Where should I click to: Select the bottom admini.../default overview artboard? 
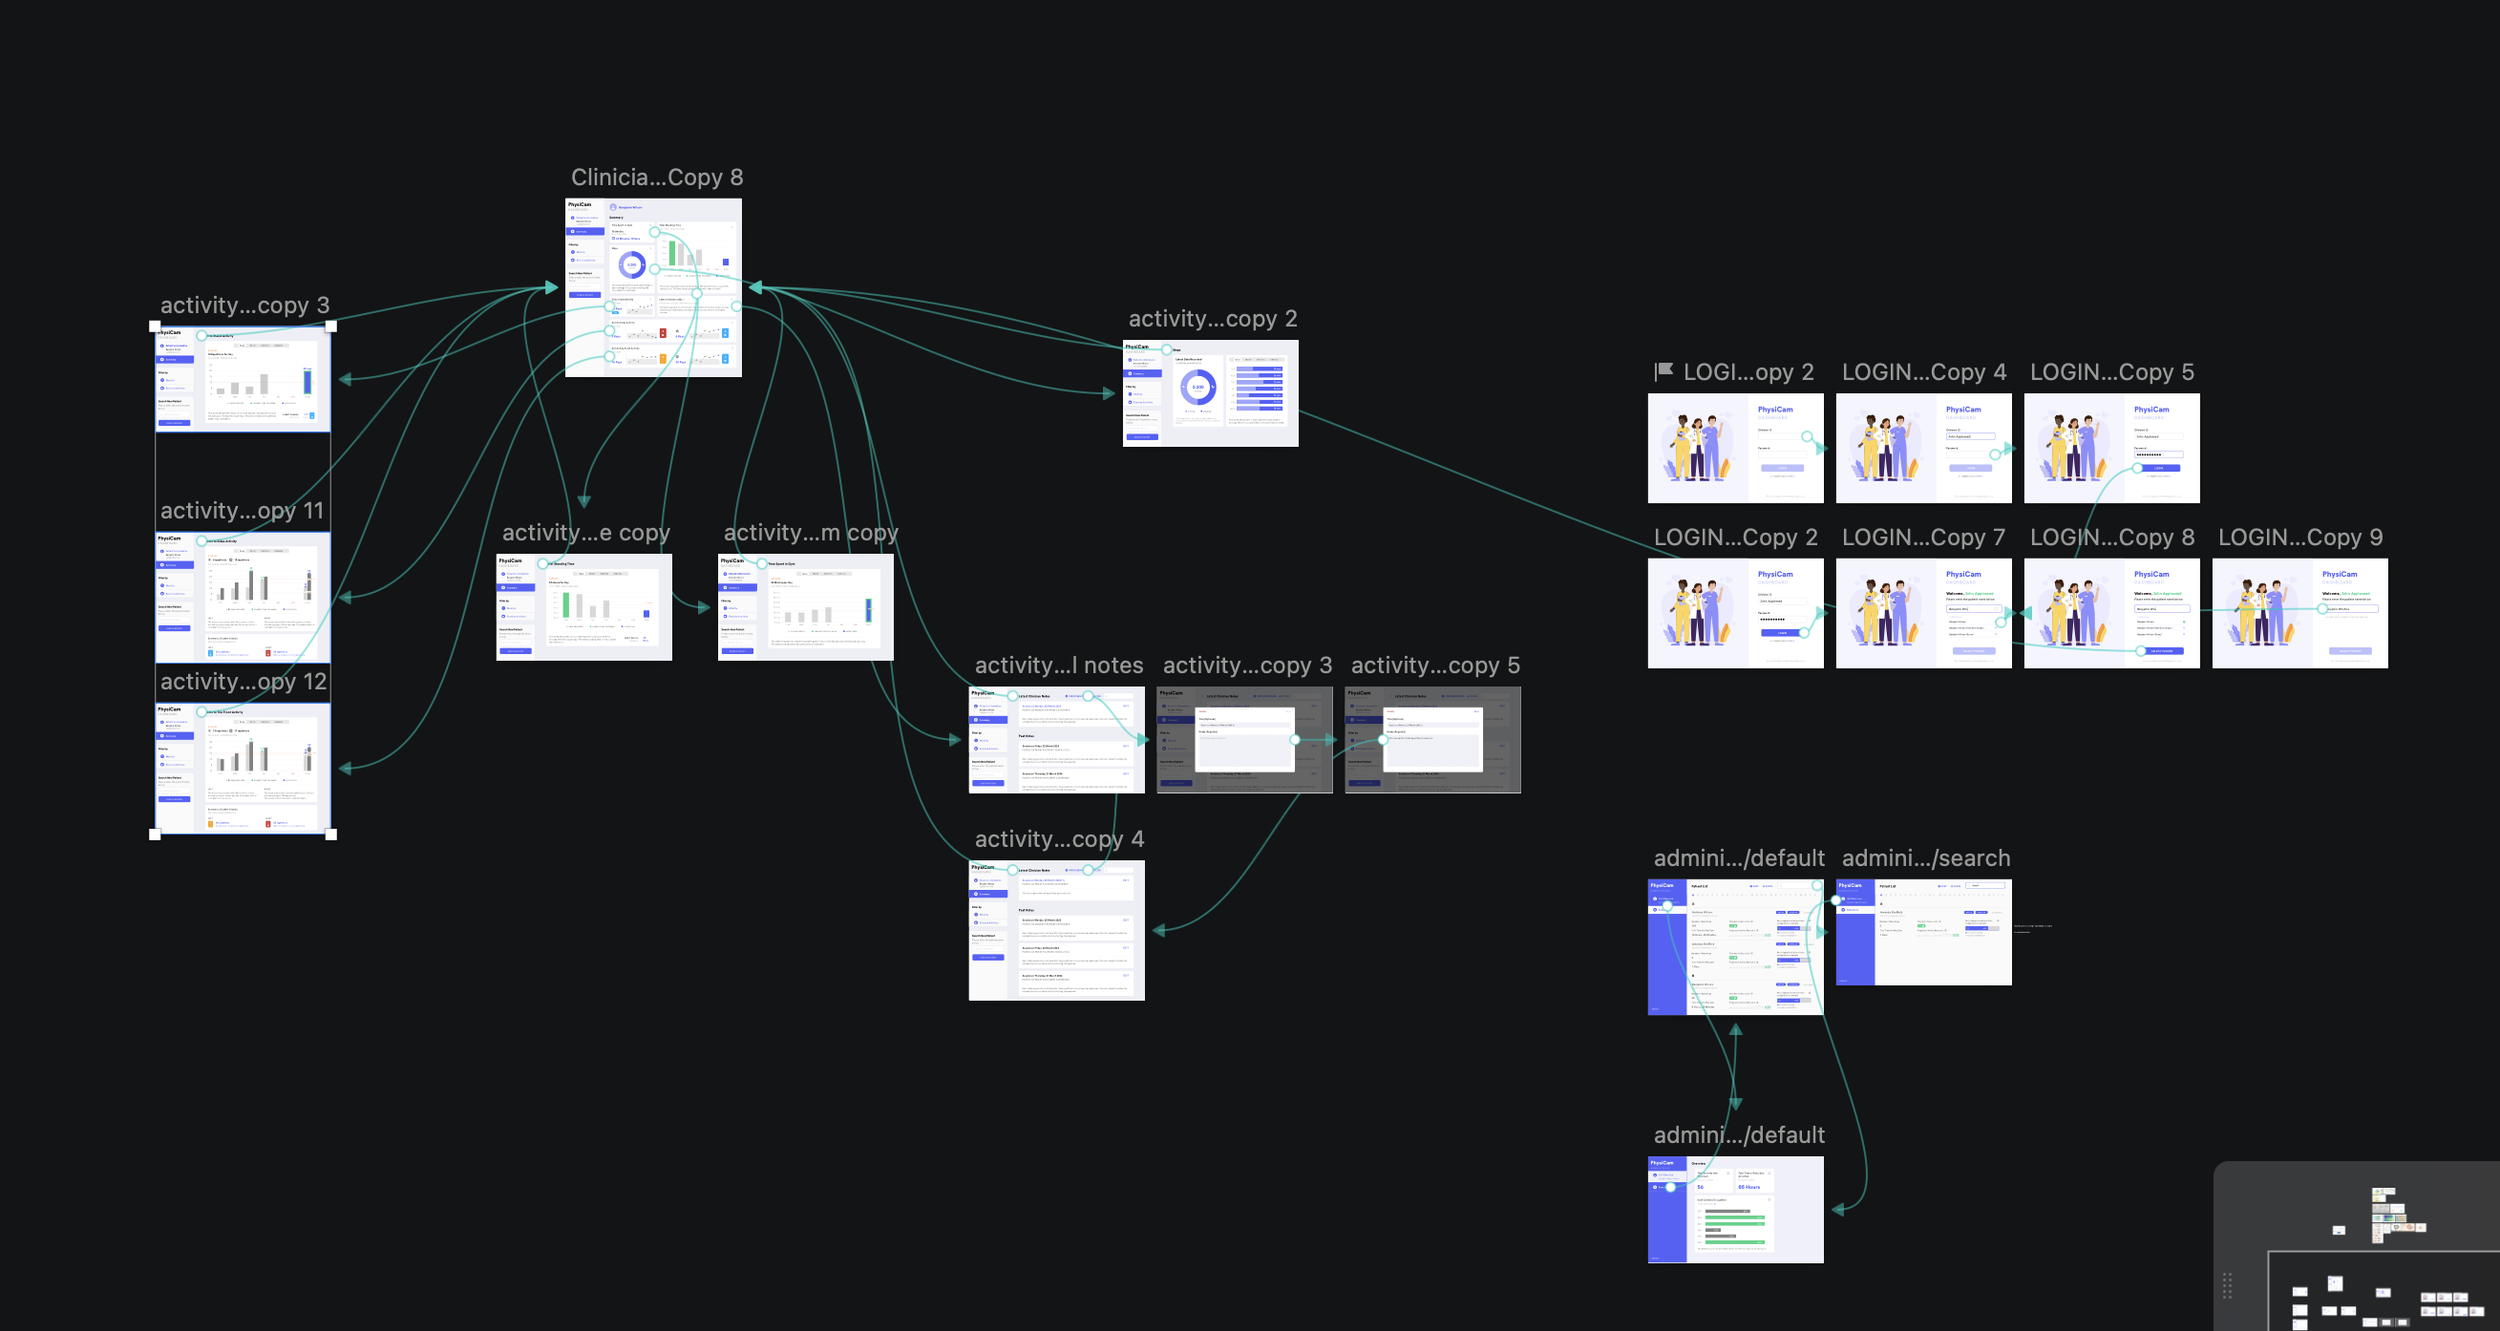pos(1735,1209)
